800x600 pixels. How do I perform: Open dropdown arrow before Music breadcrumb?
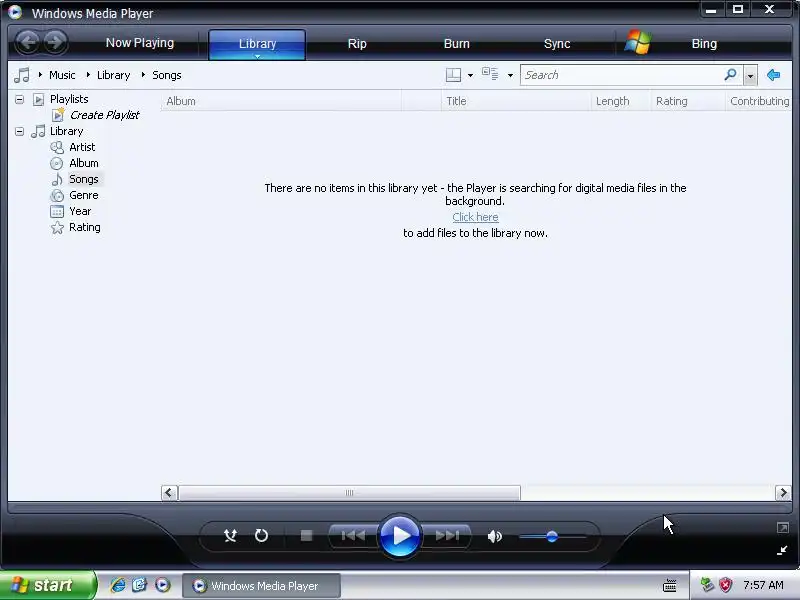40,75
